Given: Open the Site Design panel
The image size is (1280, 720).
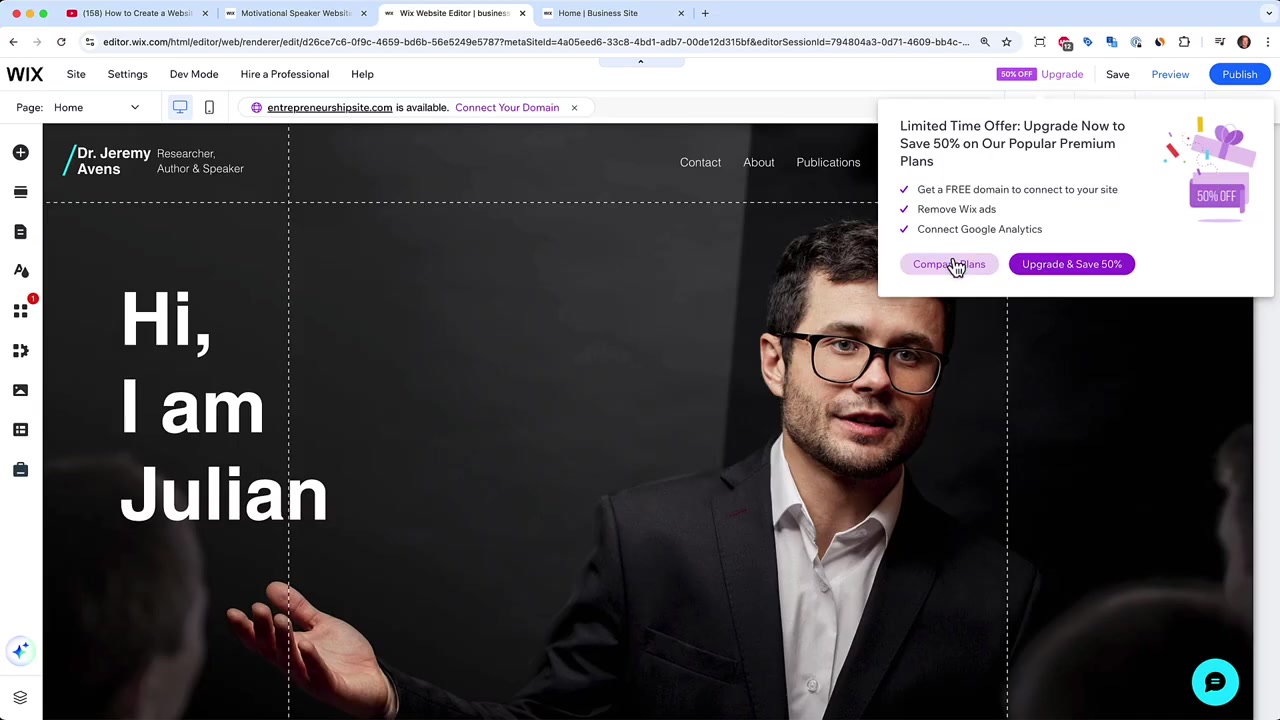Looking at the screenshot, I should (x=20, y=271).
